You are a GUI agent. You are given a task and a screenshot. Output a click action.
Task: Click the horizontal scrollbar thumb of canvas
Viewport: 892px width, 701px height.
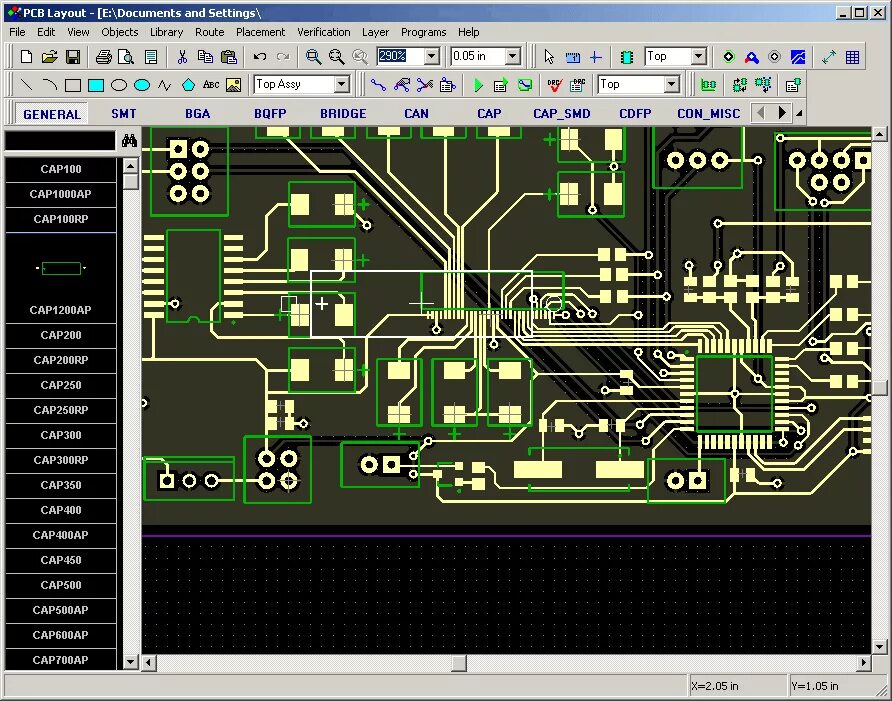pos(459,663)
